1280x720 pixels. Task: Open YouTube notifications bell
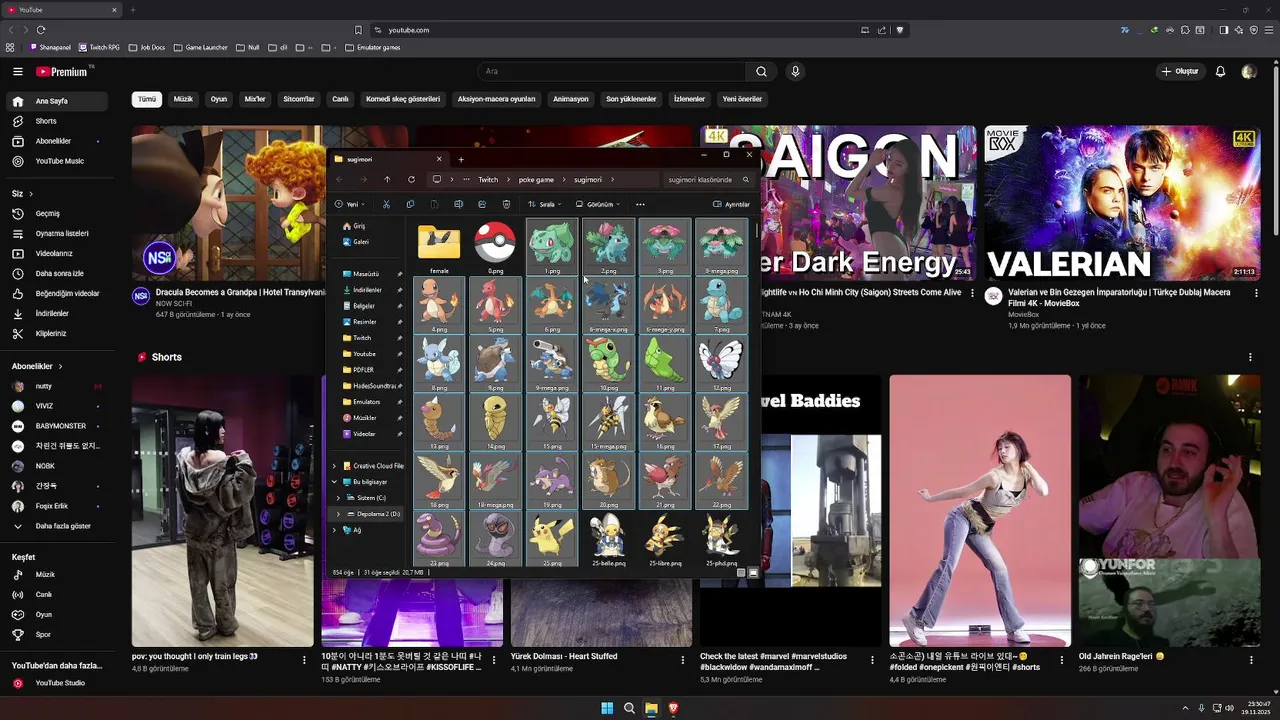click(1220, 71)
